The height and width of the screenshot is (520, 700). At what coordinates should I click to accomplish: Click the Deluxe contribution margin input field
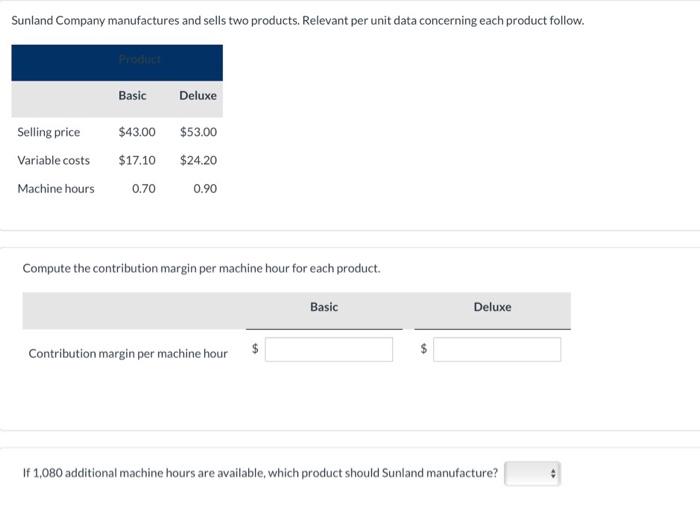(497, 350)
